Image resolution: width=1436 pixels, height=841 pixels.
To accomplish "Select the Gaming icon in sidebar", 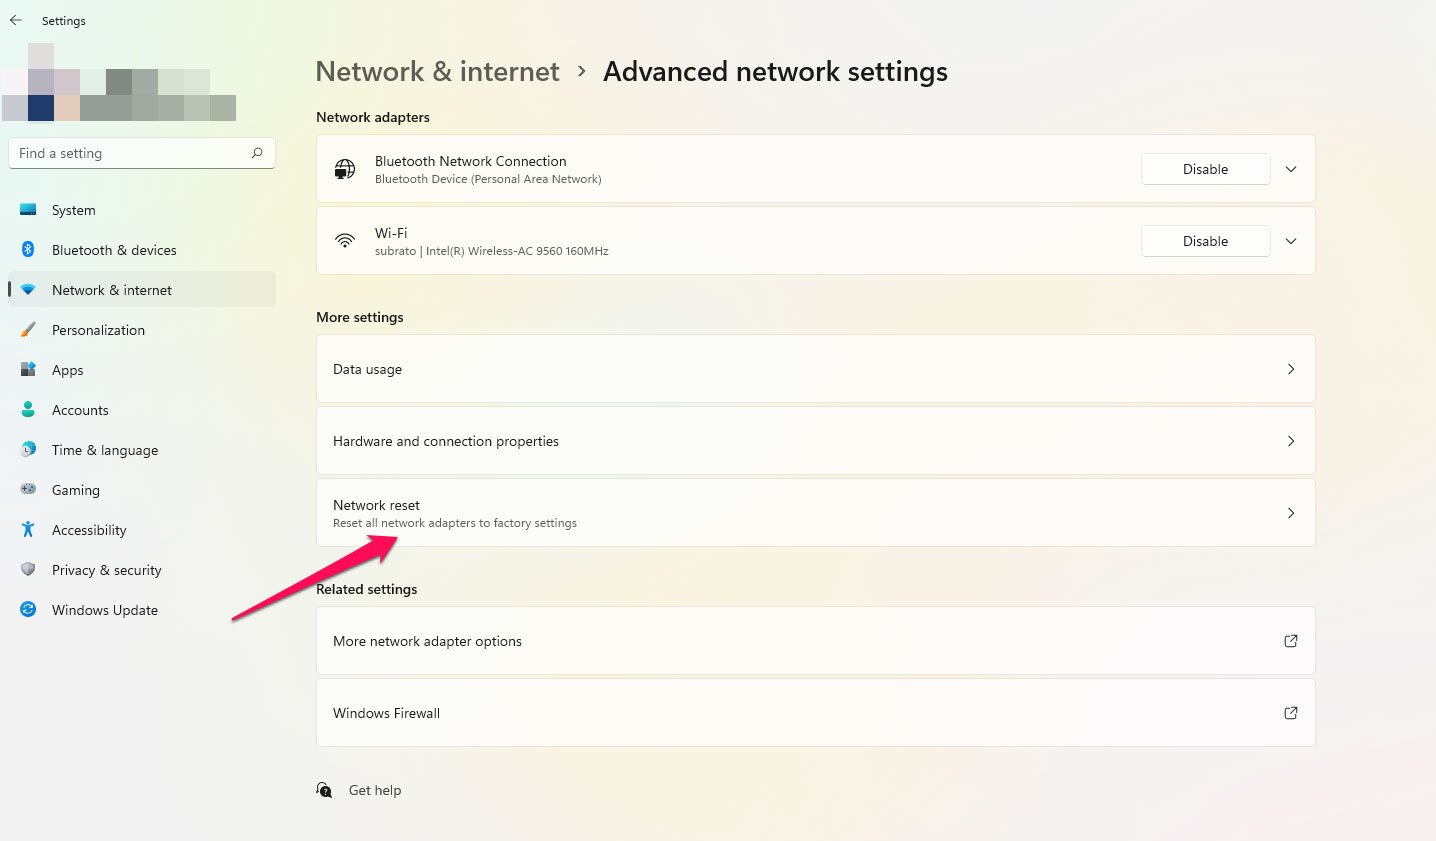I will (28, 490).
